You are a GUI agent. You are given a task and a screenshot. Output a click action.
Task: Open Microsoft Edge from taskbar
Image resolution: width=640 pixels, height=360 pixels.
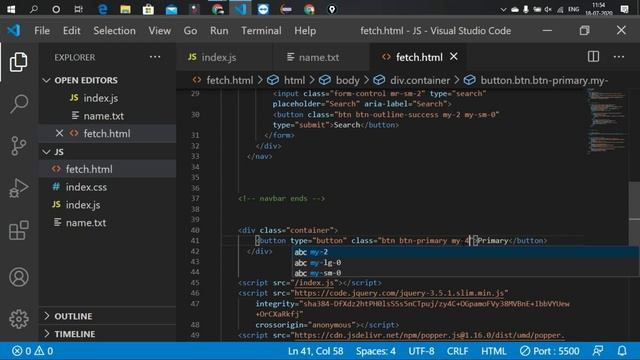(x=102, y=9)
